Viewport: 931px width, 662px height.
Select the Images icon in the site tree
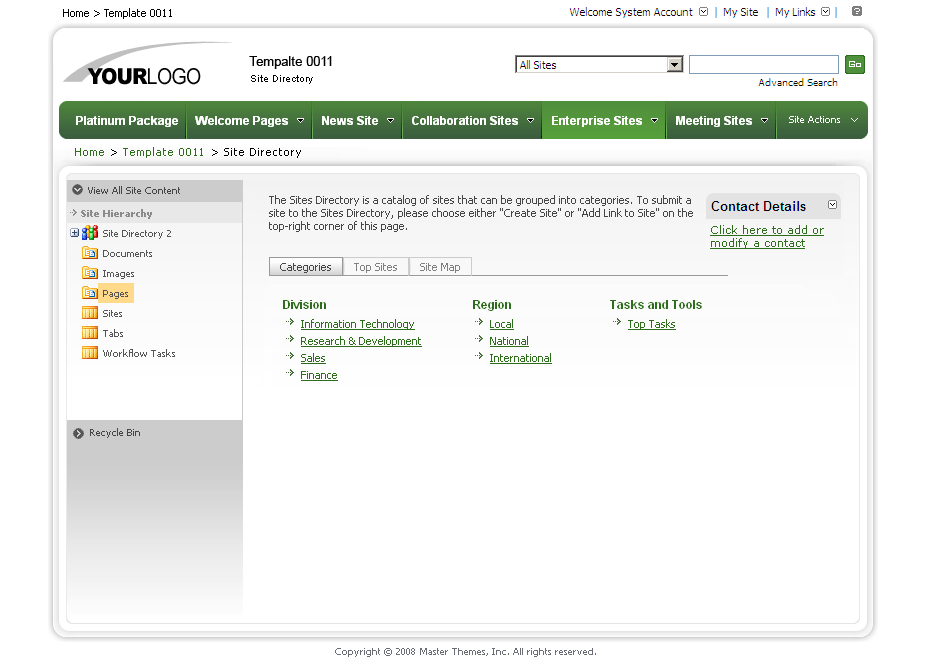point(89,273)
